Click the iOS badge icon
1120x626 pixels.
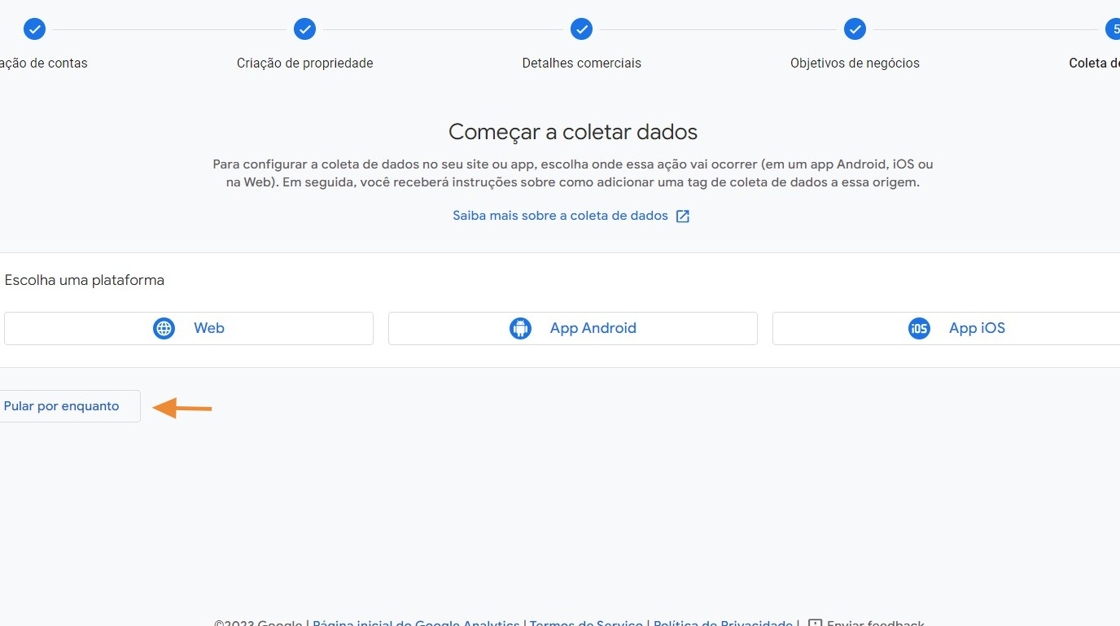point(918,328)
